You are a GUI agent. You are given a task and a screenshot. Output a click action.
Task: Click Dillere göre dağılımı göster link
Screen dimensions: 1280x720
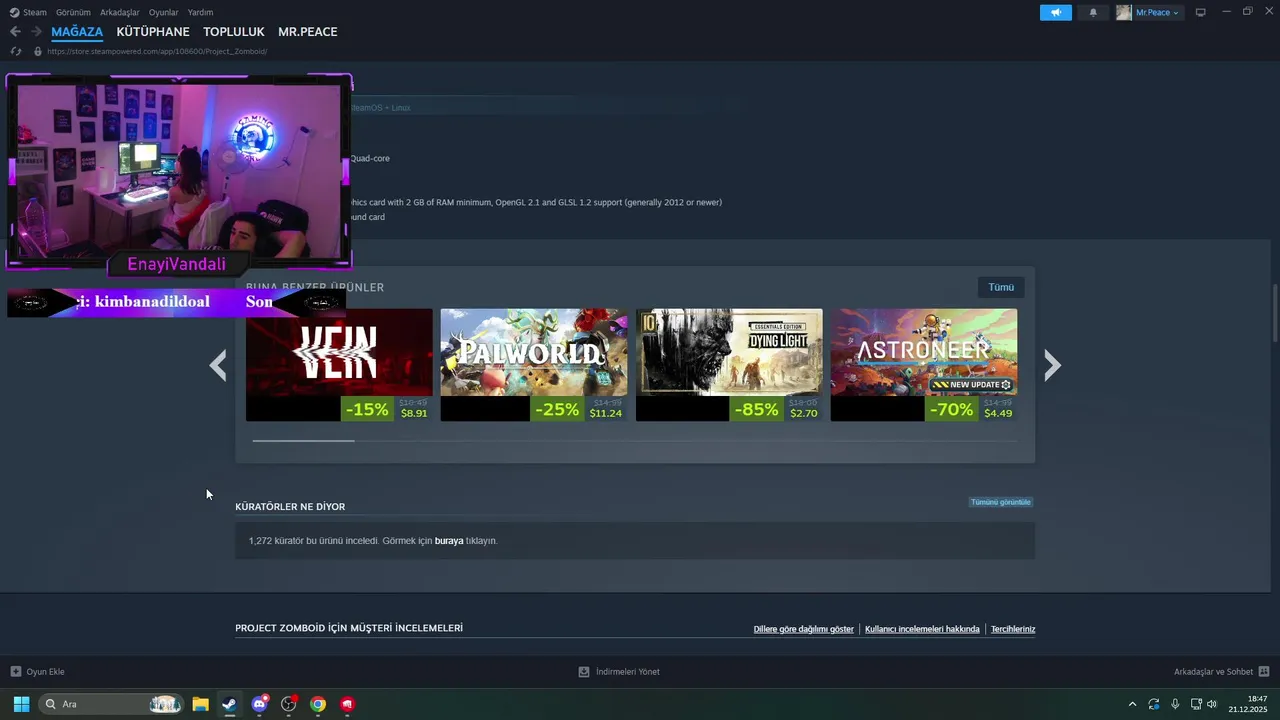[803, 629]
